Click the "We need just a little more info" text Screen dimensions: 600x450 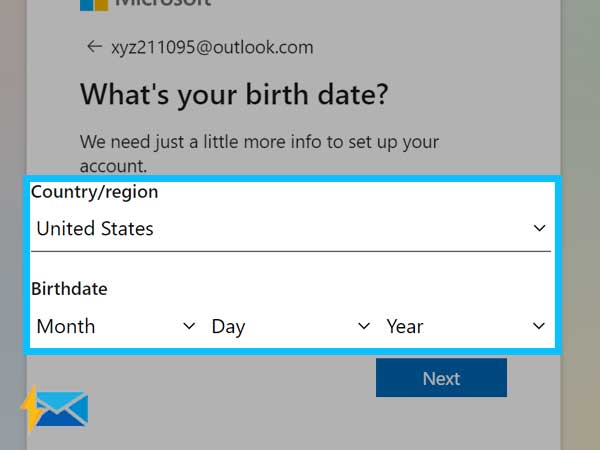point(259,142)
